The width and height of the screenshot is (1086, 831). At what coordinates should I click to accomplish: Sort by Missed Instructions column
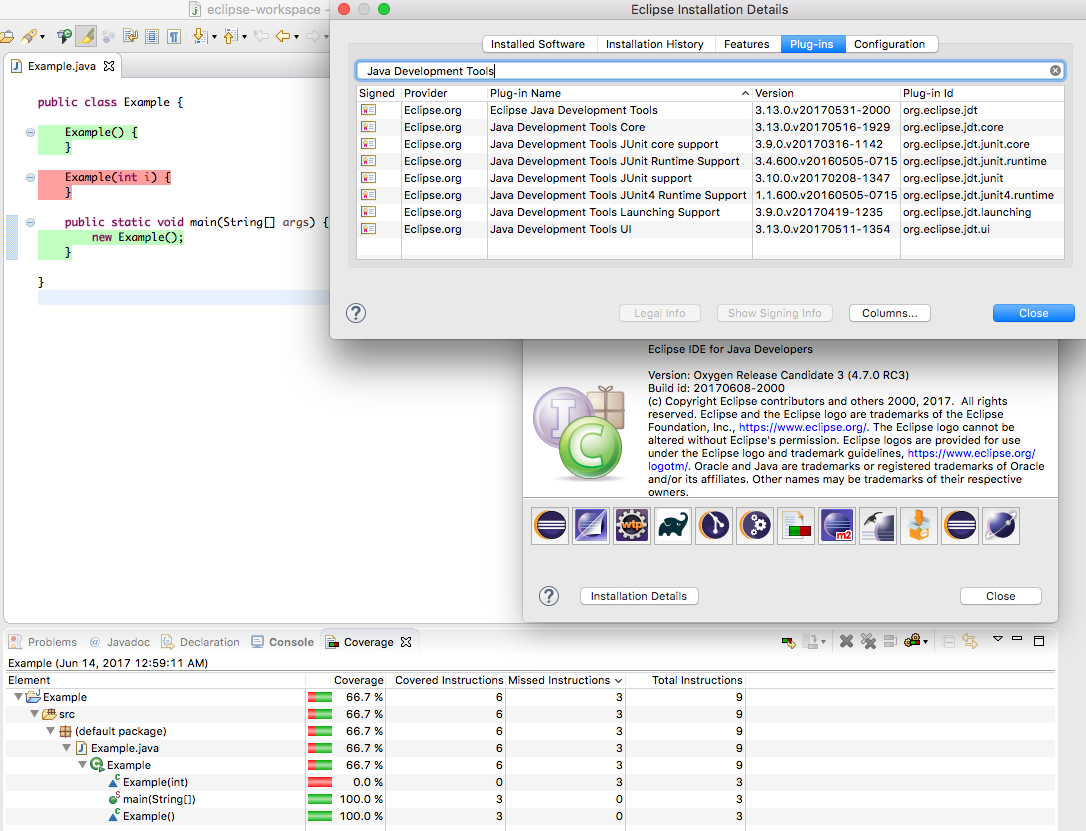(x=565, y=680)
